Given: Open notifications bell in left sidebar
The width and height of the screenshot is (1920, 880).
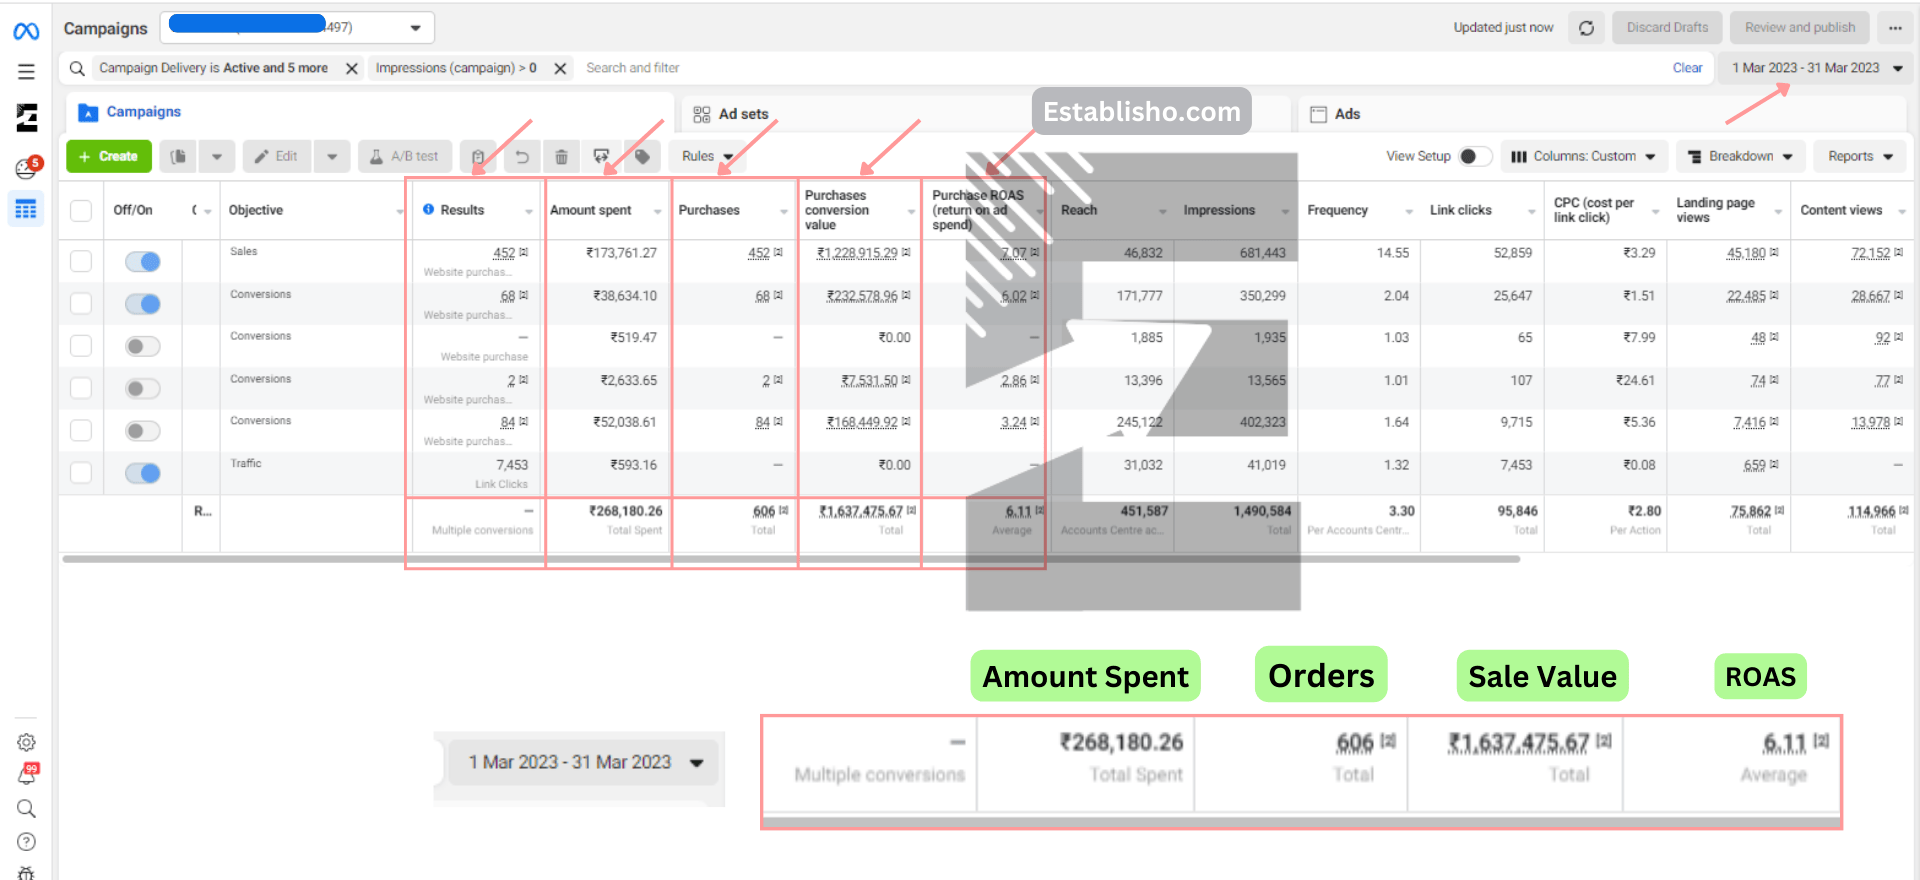Looking at the screenshot, I should tap(27, 775).
